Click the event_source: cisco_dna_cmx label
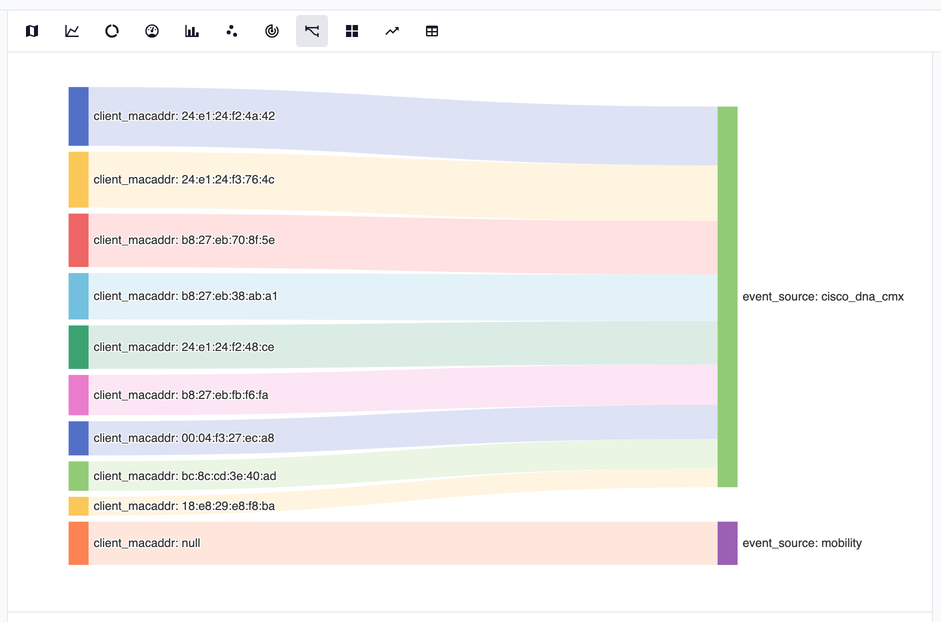 point(823,297)
